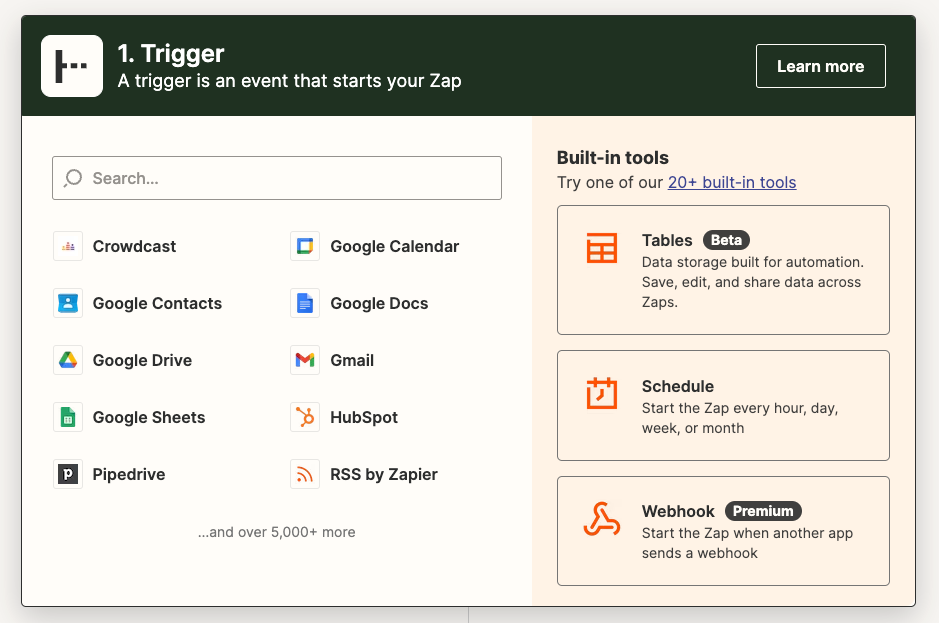This screenshot has height=623, width=939.
Task: Click the Trigger step icon in header
Action: click(72, 66)
